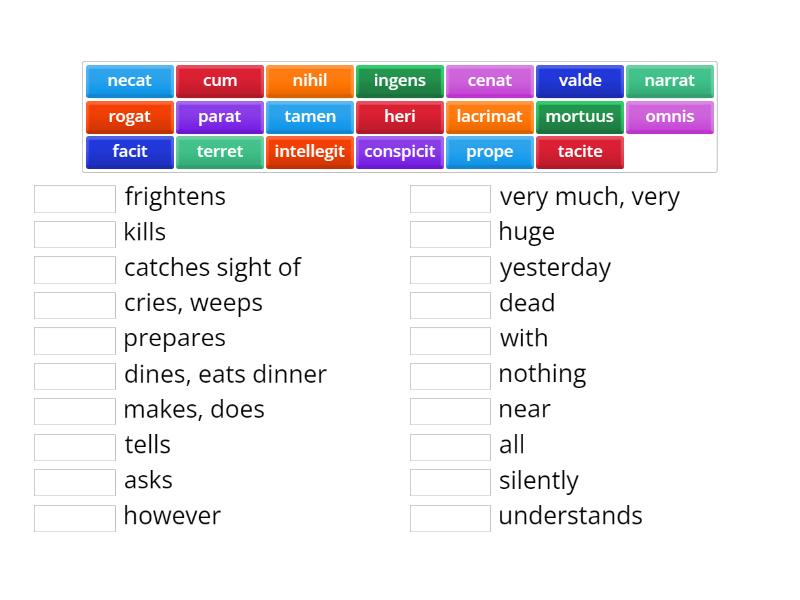Click the answer box next to 'understands'
The width and height of the screenshot is (800, 600).
point(450,517)
